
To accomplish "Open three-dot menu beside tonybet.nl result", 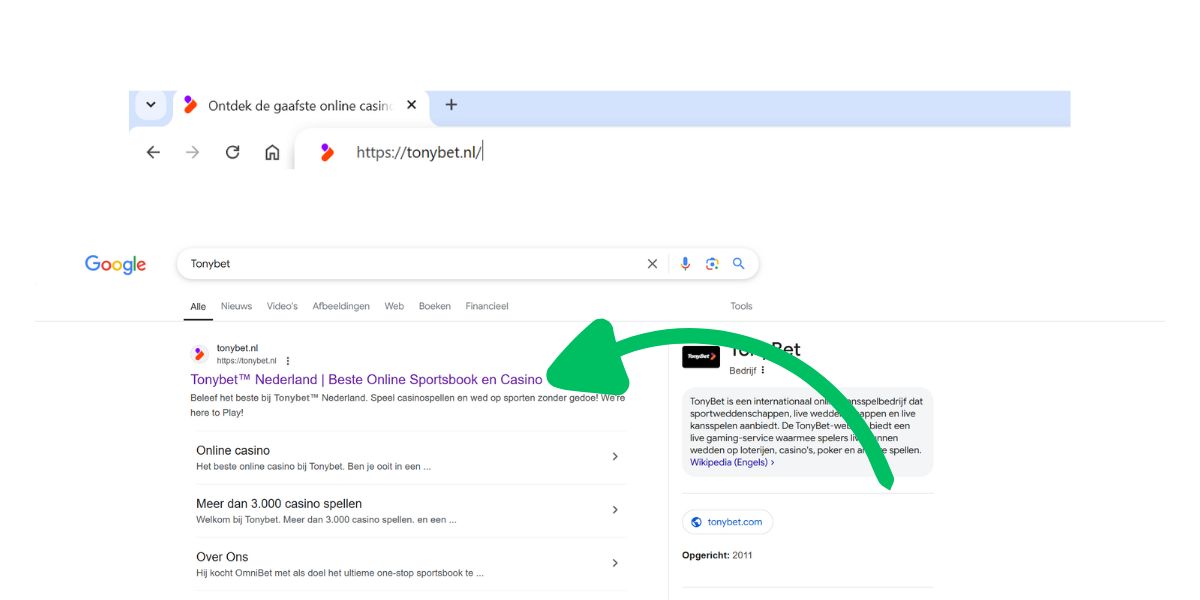I will point(288,361).
